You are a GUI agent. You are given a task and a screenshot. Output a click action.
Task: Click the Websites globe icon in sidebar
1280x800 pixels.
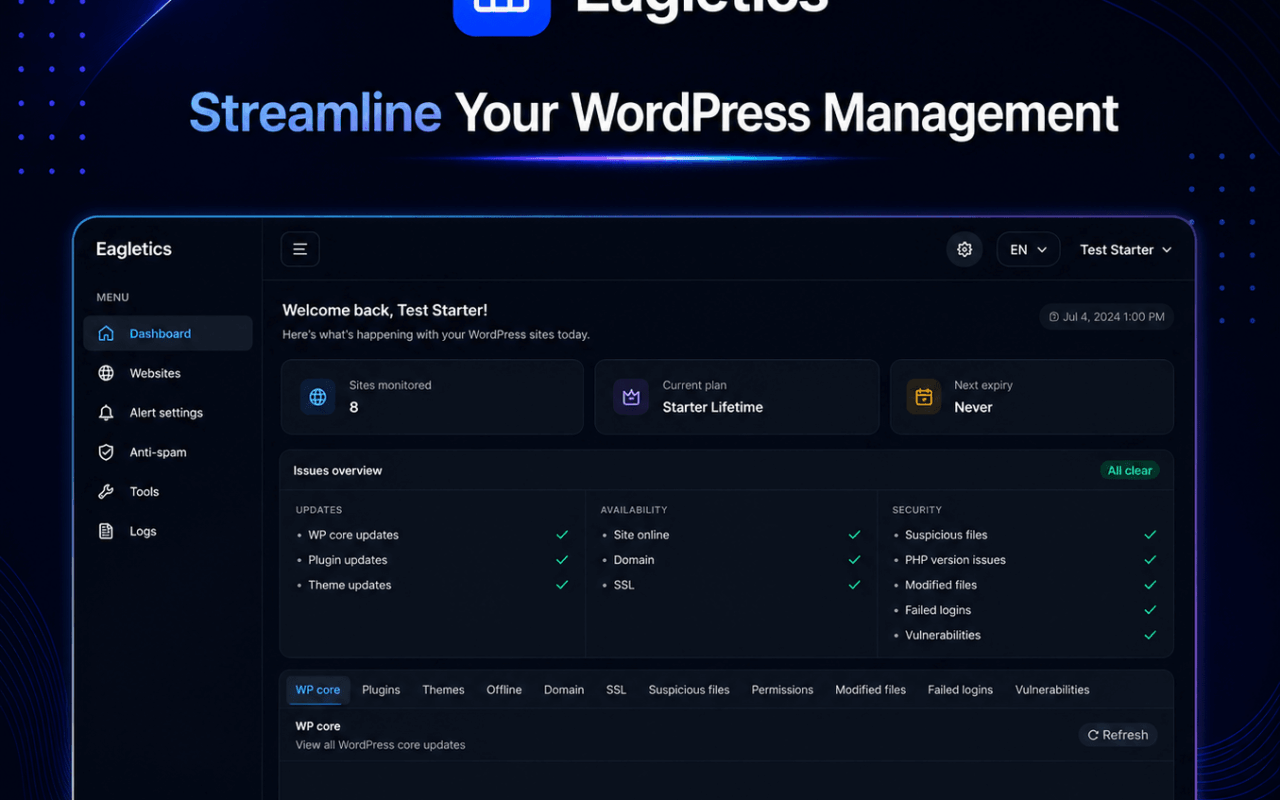[106, 373]
